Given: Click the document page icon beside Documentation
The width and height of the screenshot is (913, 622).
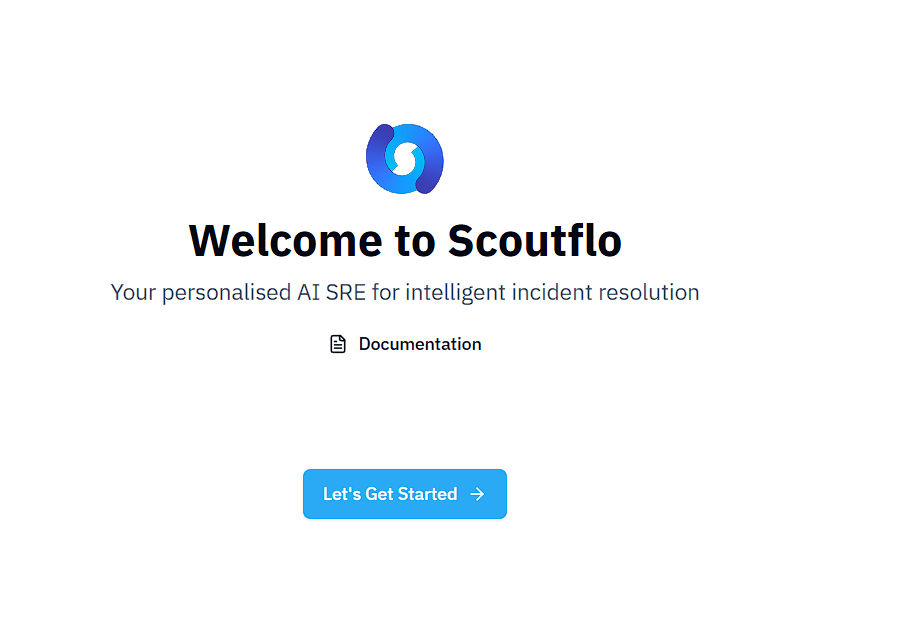Looking at the screenshot, I should click(338, 344).
